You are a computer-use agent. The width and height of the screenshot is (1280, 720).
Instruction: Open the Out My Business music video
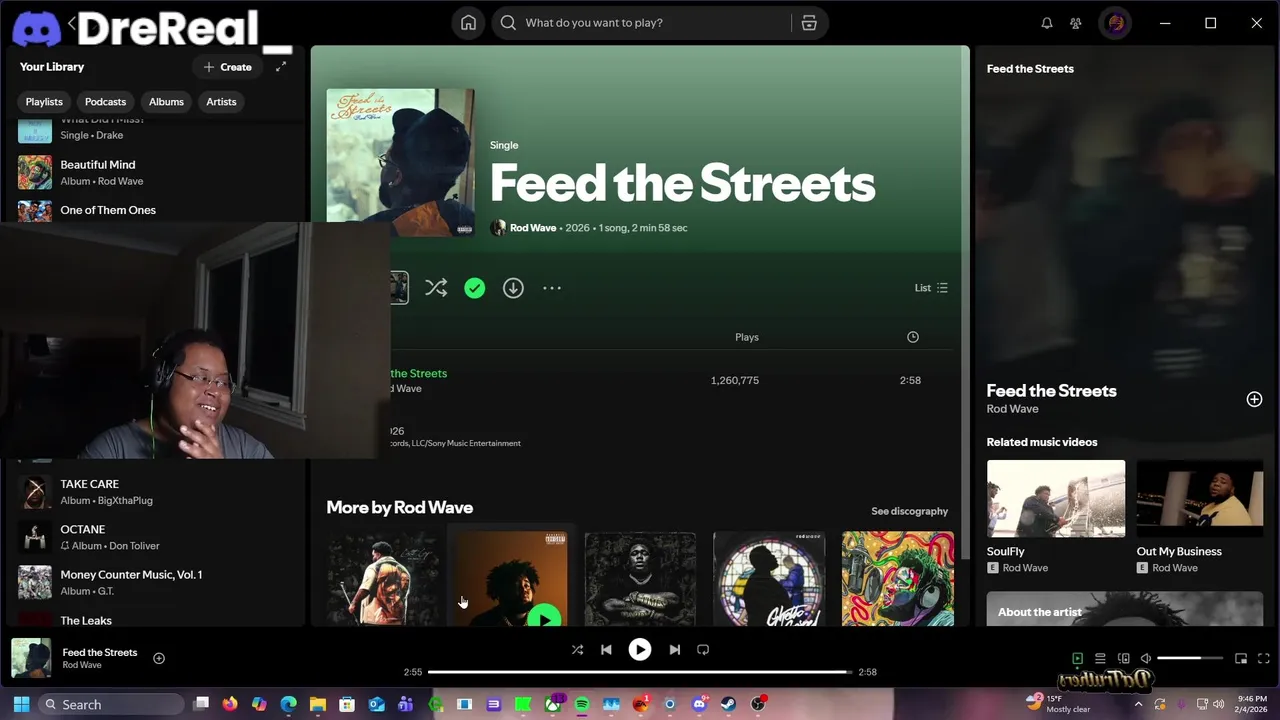pyautogui.click(x=1200, y=498)
